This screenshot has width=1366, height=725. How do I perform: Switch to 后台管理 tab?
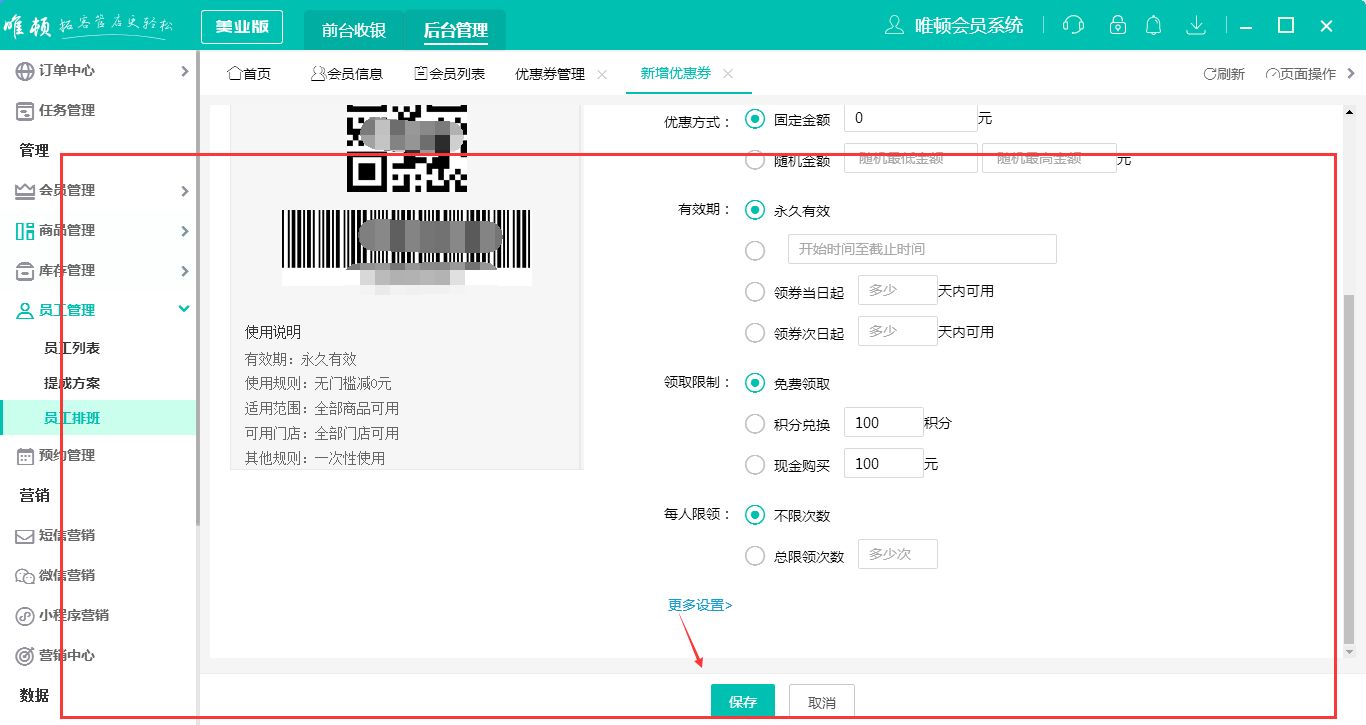456,30
